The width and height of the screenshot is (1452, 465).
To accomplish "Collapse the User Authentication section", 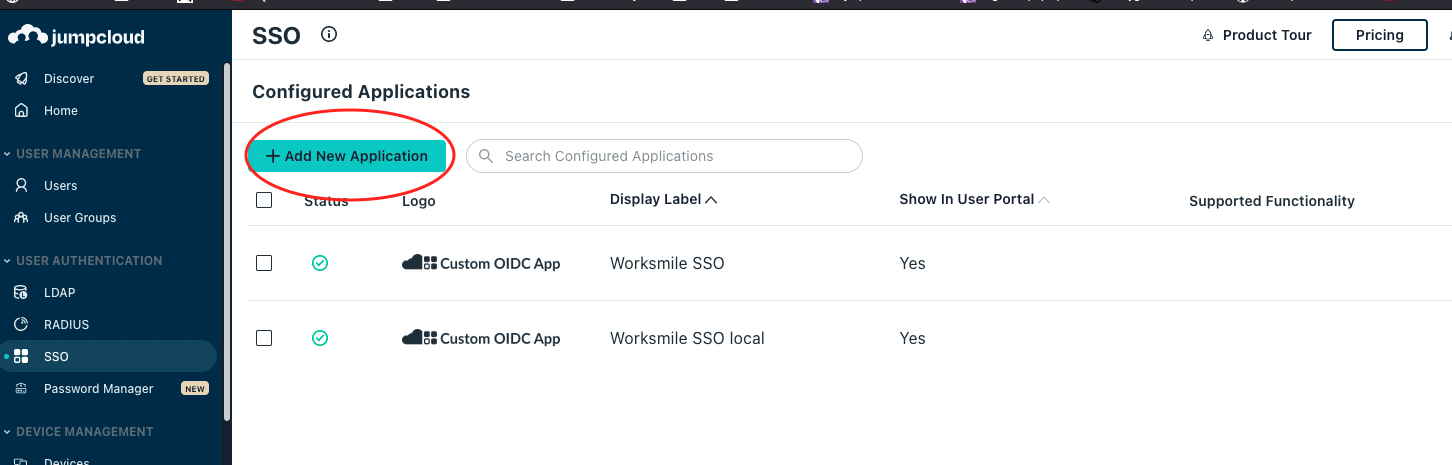I will [x=82, y=261].
